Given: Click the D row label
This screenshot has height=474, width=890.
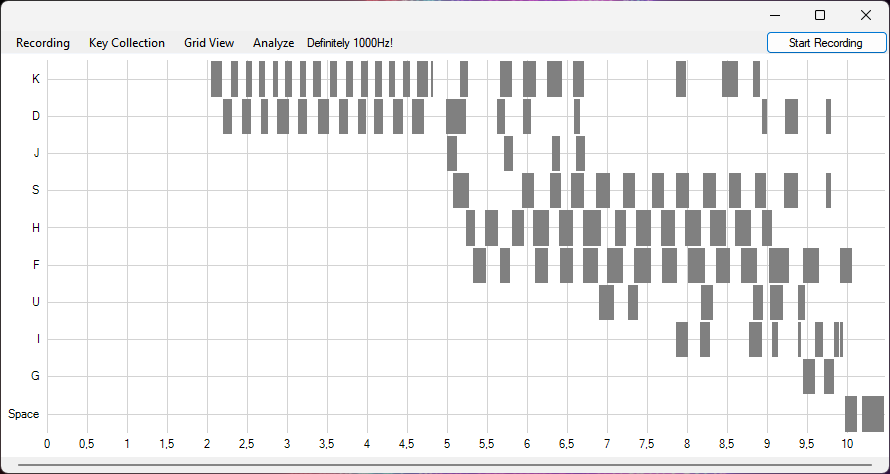Looking at the screenshot, I should [x=36, y=116].
